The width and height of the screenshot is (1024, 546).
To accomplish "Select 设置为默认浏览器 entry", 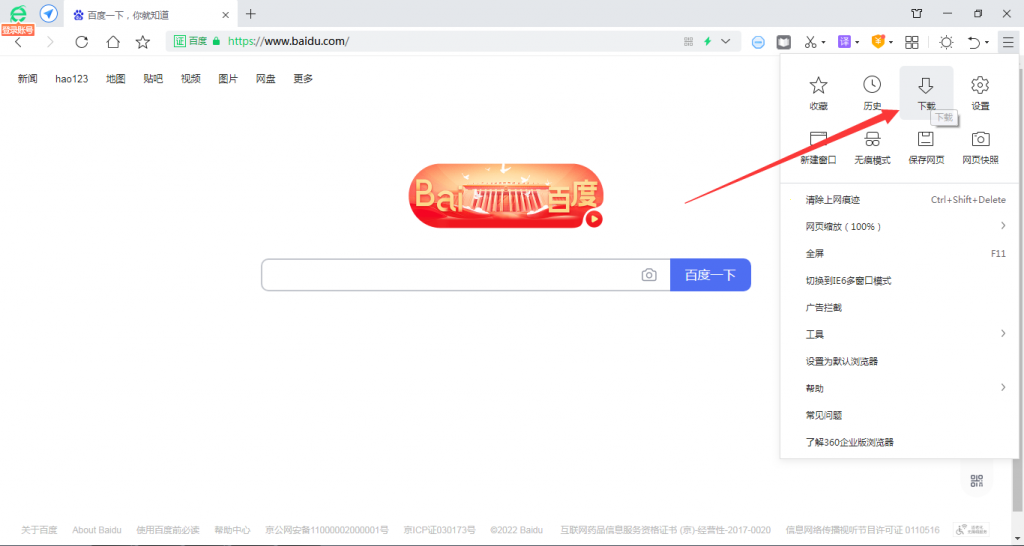I will pos(899,361).
